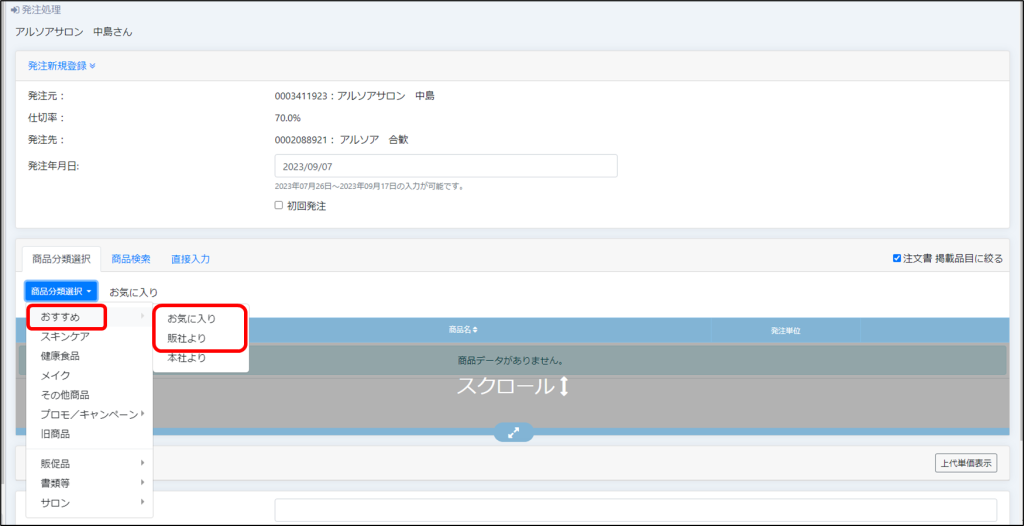Click the 発注年月日 date input field
The image size is (1024, 526).
(445, 166)
